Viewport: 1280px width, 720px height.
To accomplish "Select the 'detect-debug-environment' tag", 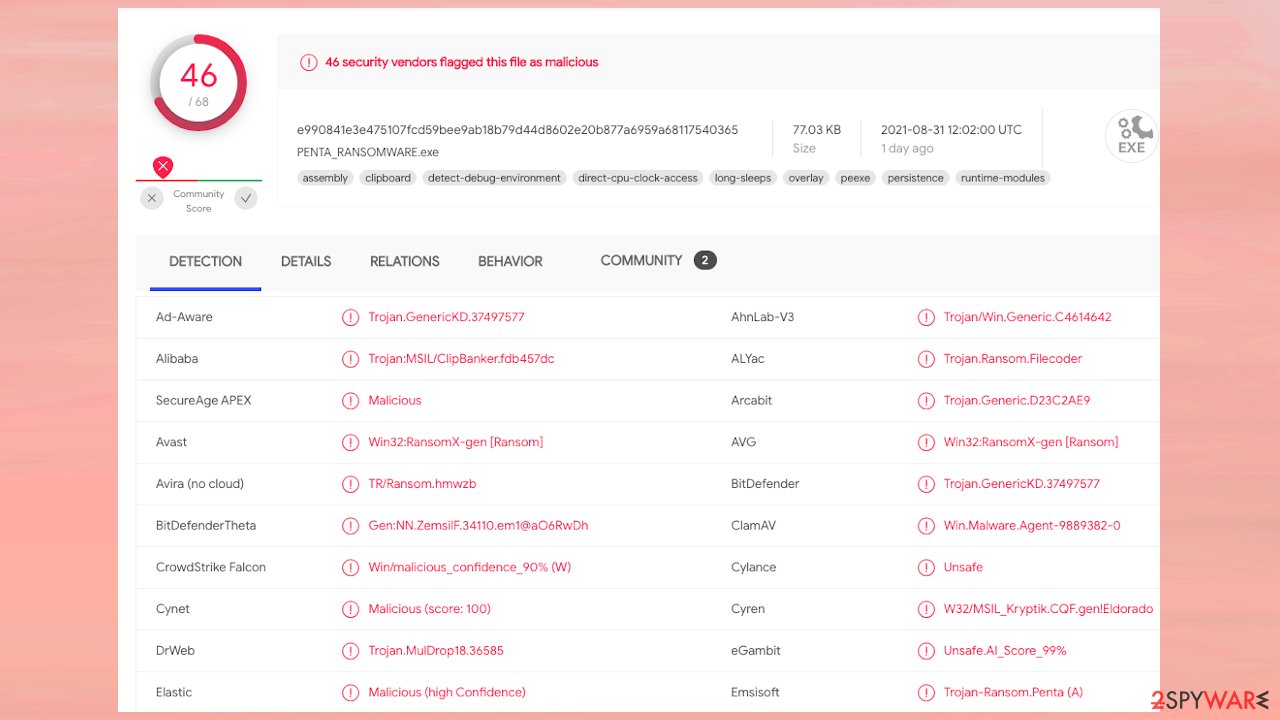I will [494, 178].
